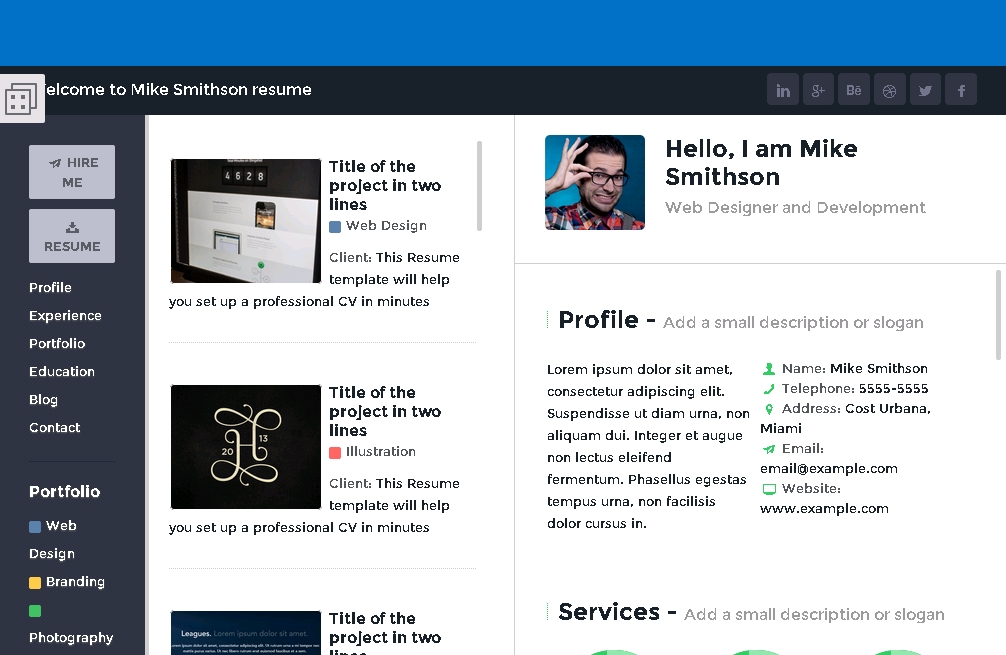1006x655 pixels.
Task: Select the yellow Branding category swatch
Action: (35, 583)
